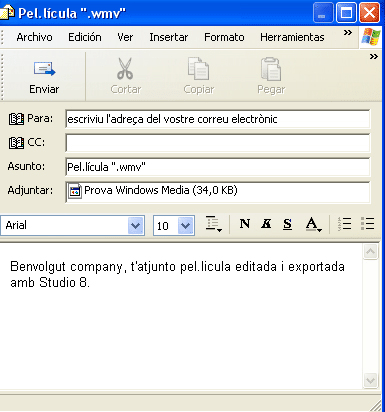Show more toolbar buttons chevron
This screenshot has height=412, width=385.
(x=374, y=57)
